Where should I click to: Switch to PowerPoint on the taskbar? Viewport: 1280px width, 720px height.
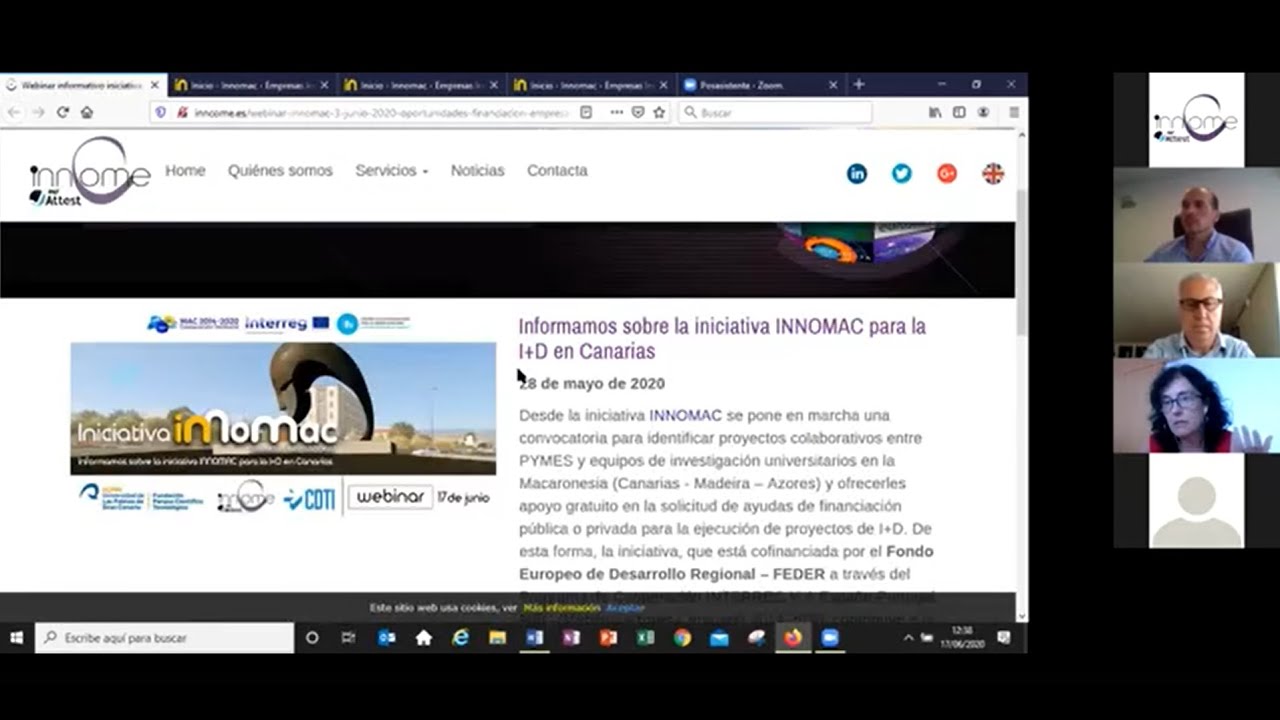point(608,637)
